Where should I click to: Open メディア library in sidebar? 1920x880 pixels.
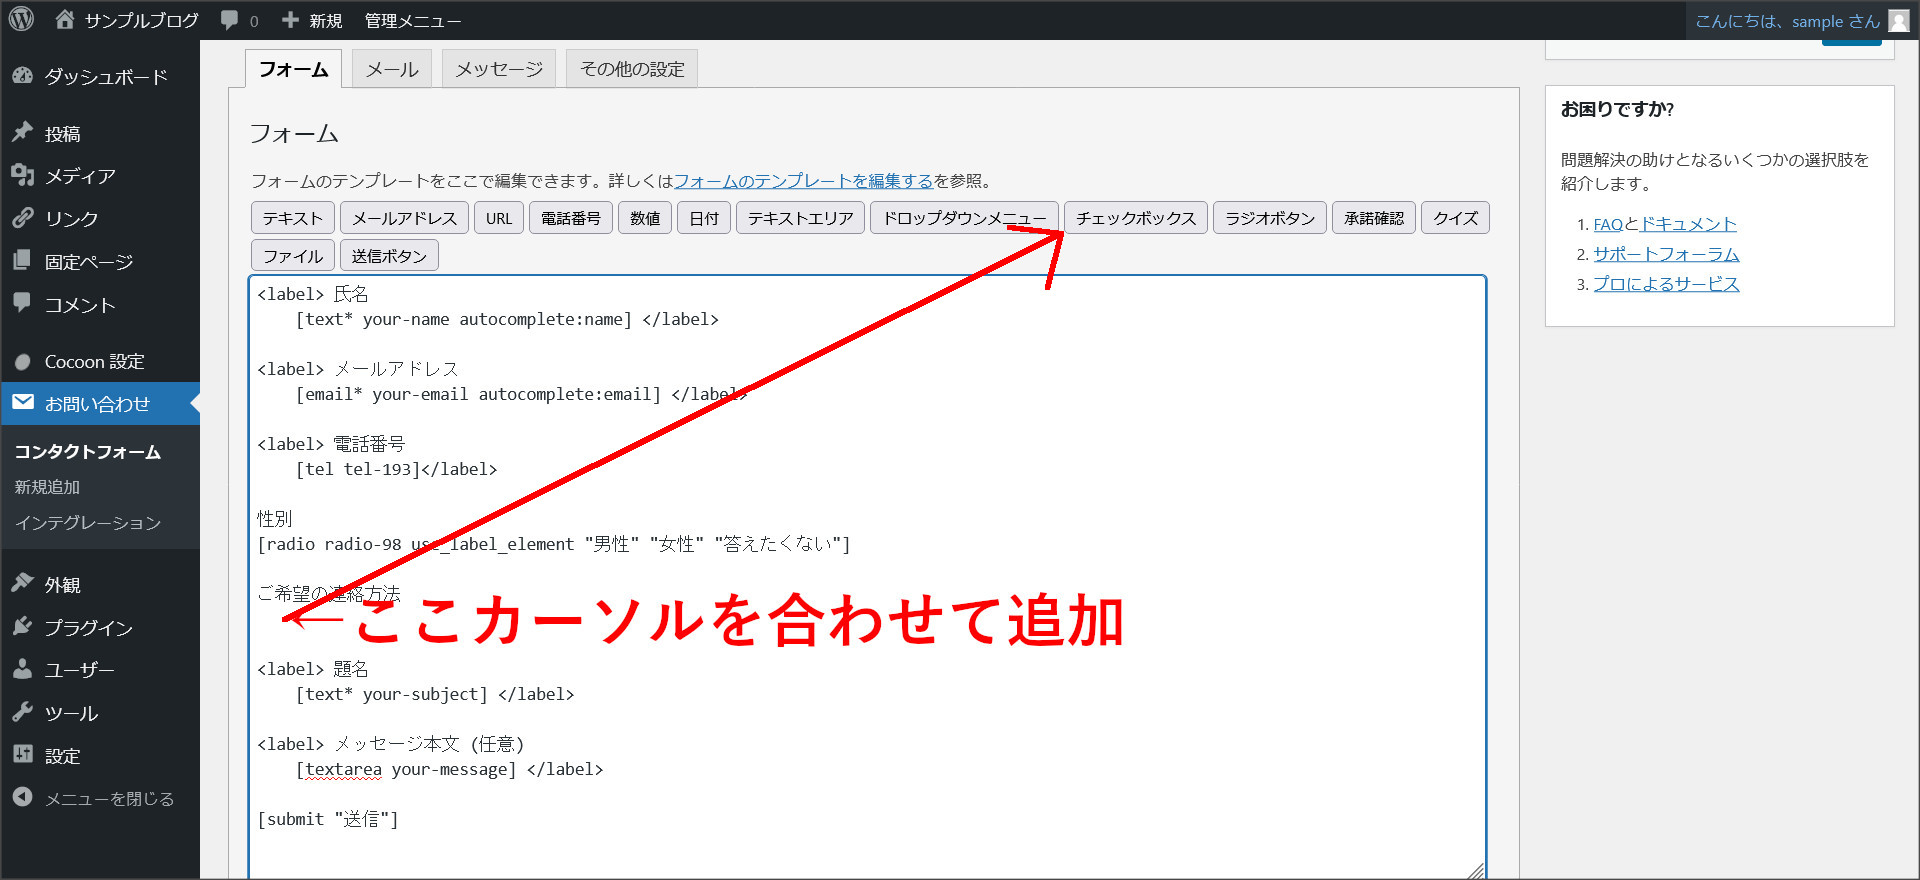(80, 176)
